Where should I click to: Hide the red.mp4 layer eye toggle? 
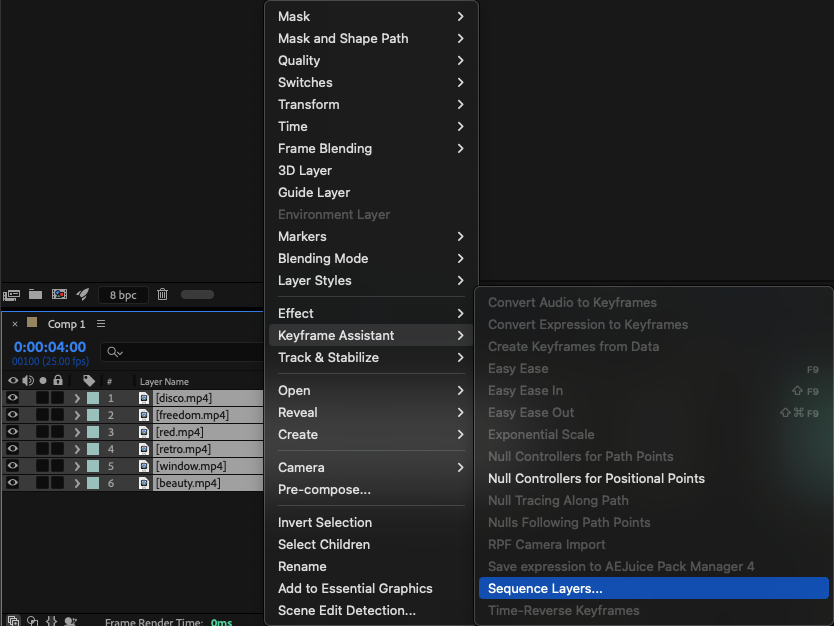pyautogui.click(x=12, y=432)
